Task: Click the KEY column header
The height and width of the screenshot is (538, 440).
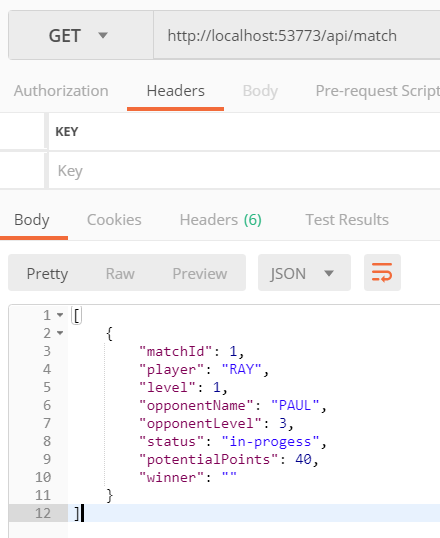Action: (x=67, y=132)
